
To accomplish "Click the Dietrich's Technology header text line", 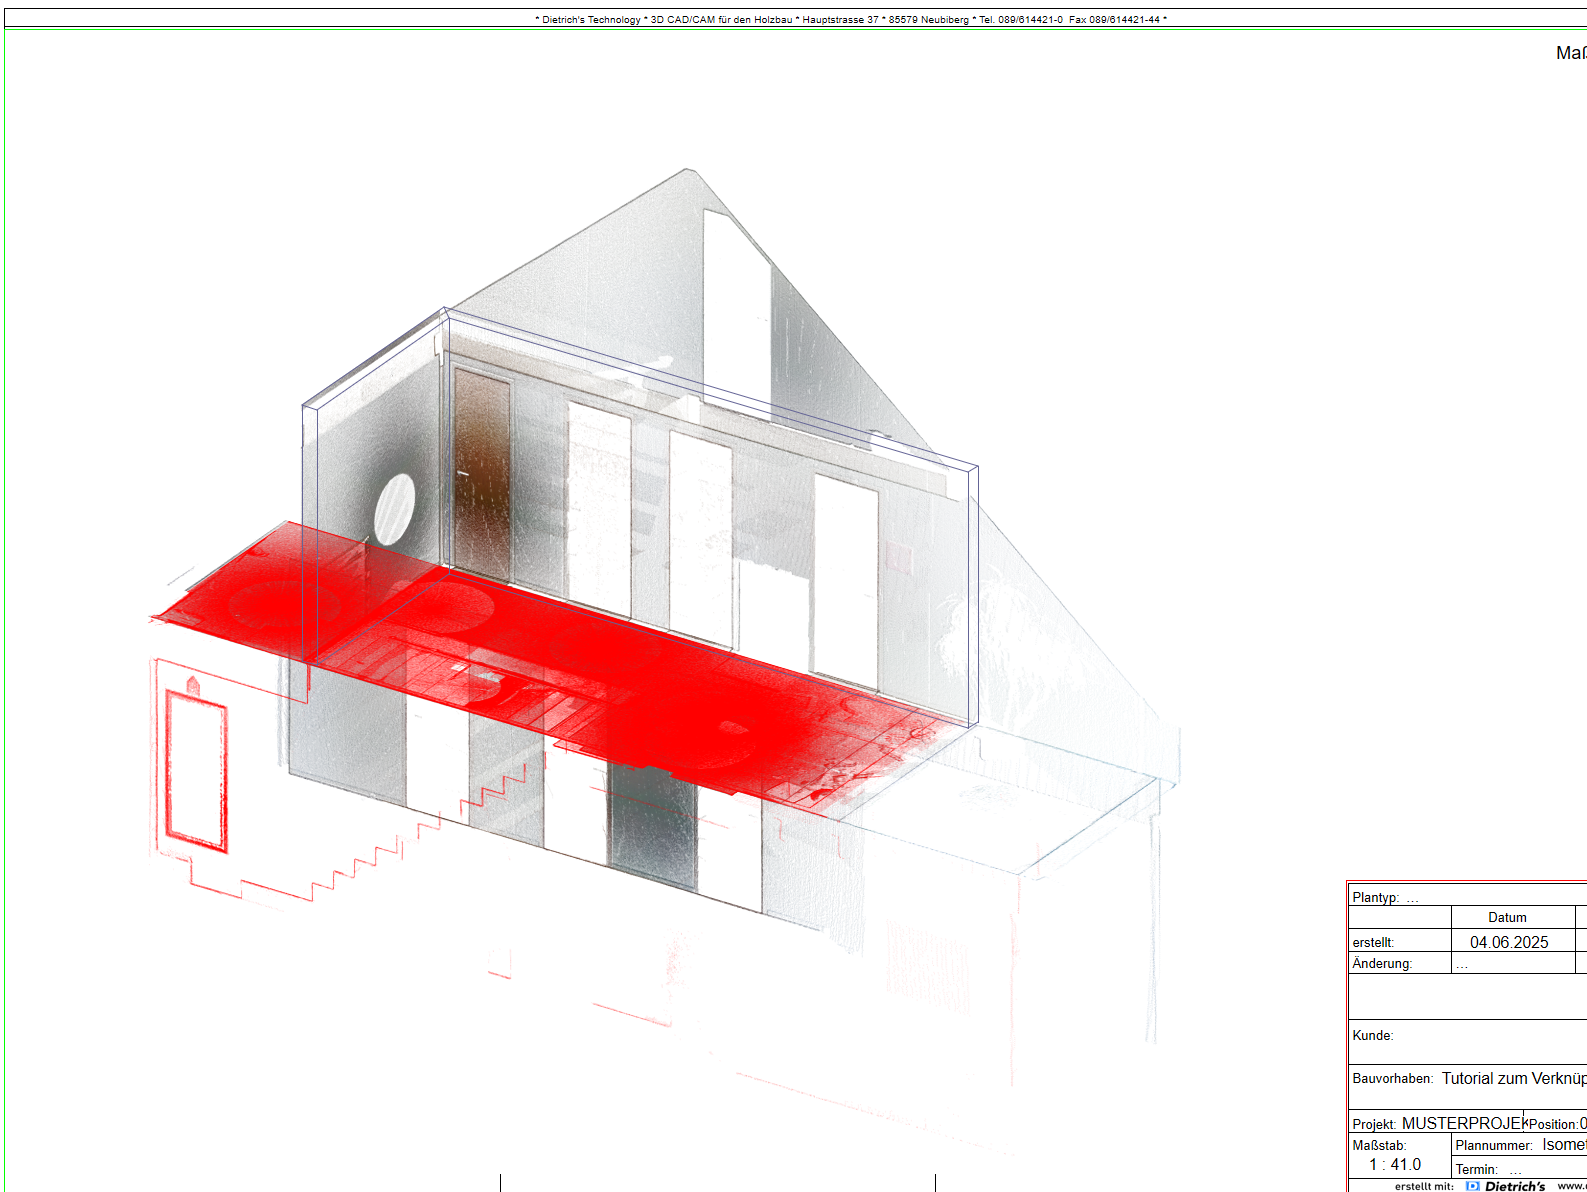I will click(x=850, y=19).
